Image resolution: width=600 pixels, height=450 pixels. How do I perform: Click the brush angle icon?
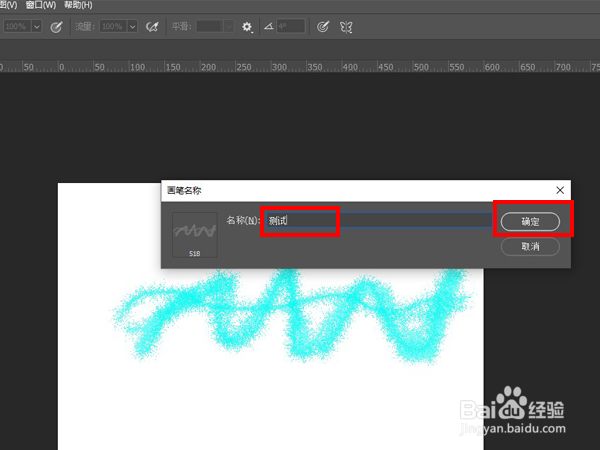coord(269,26)
